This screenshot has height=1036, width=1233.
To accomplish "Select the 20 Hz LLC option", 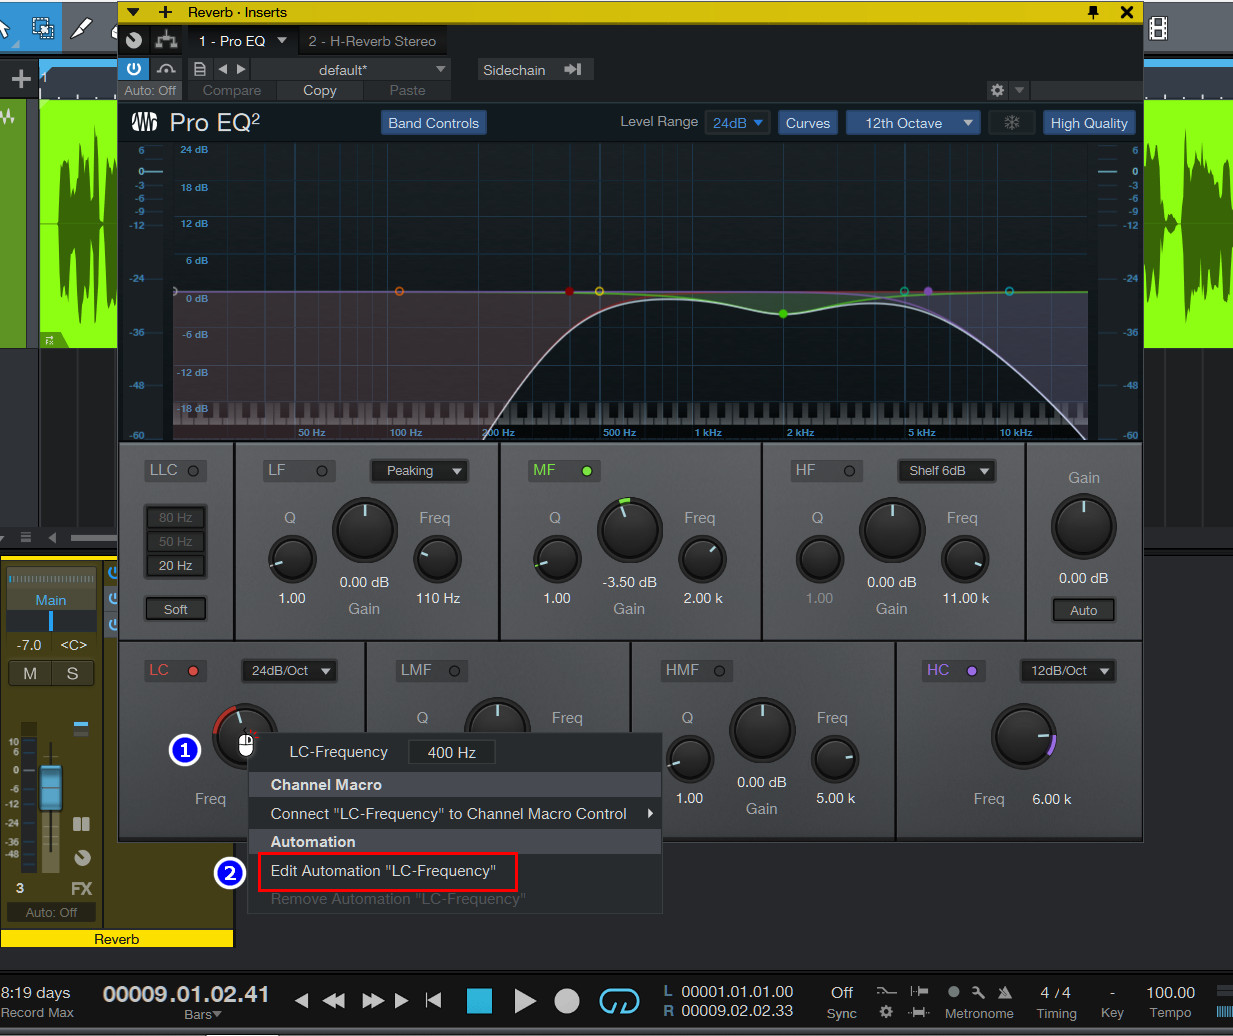I will pyautogui.click(x=175, y=565).
